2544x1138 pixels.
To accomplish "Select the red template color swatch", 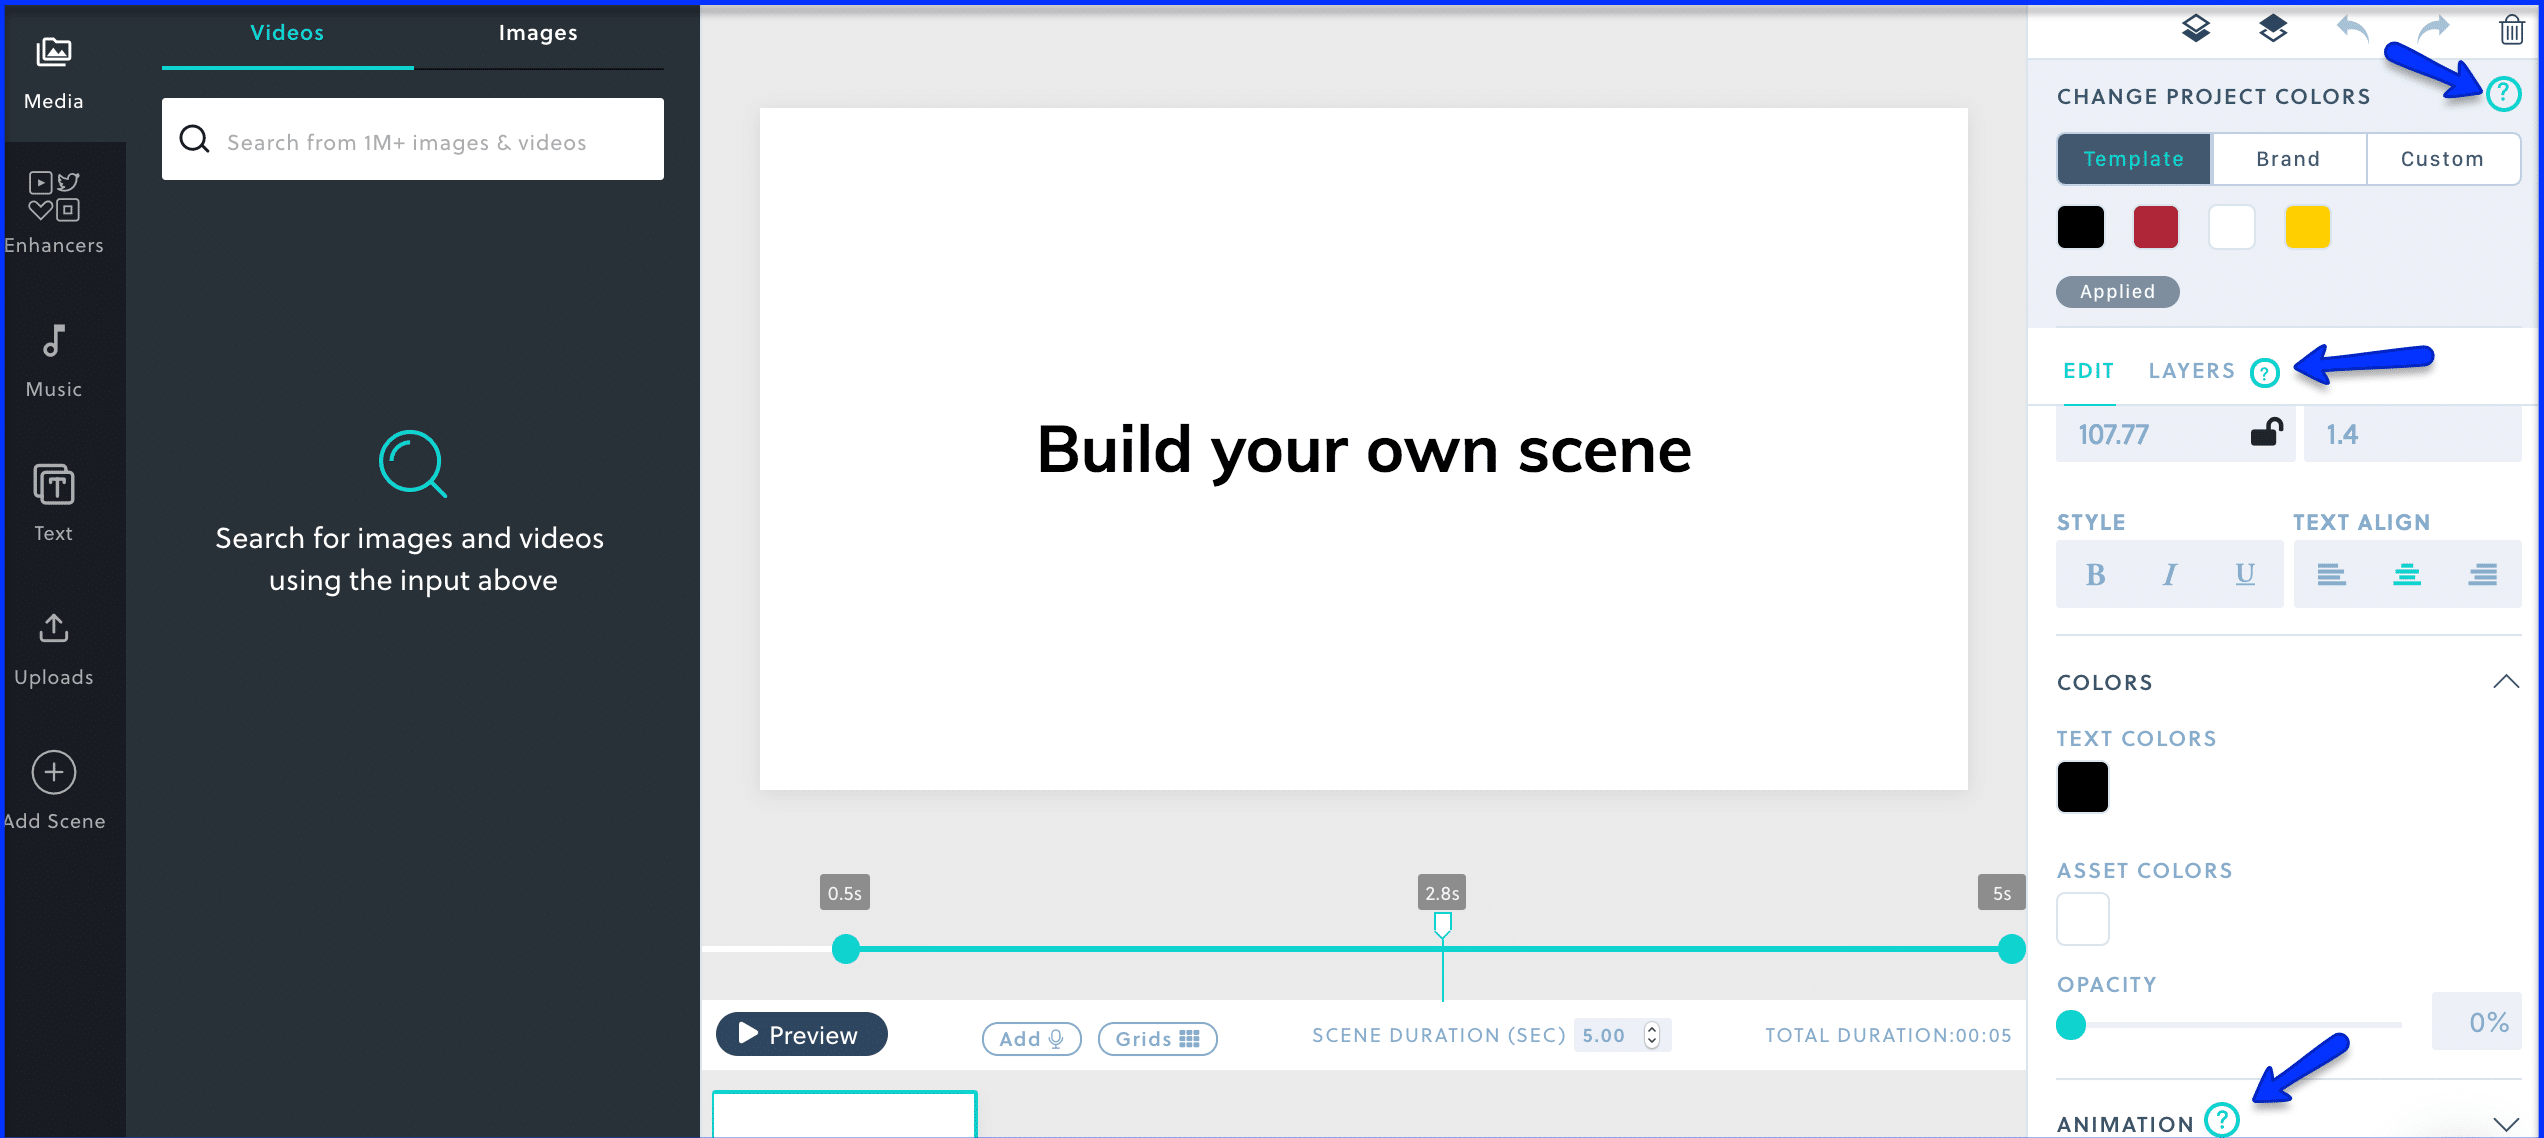I will click(2155, 227).
